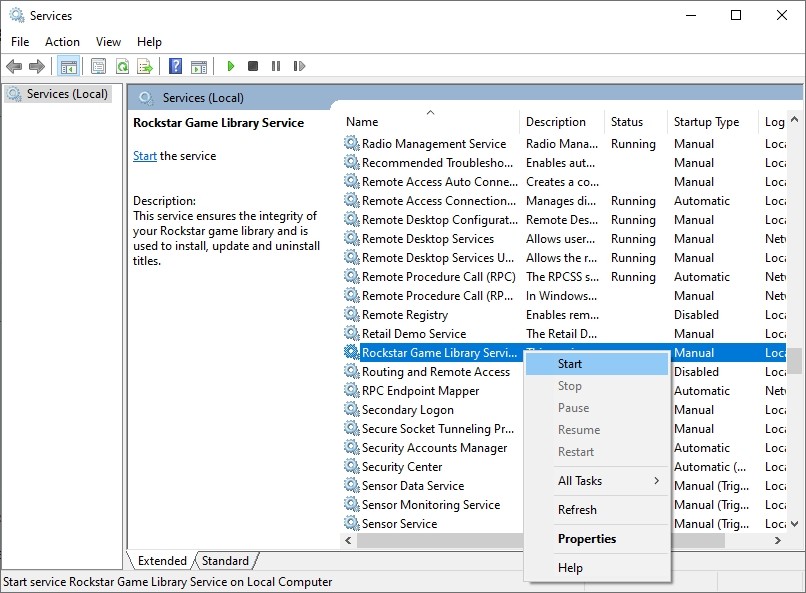This screenshot has width=806, height=593.
Task: Choose Help in the context menu
Action: [x=597, y=568]
